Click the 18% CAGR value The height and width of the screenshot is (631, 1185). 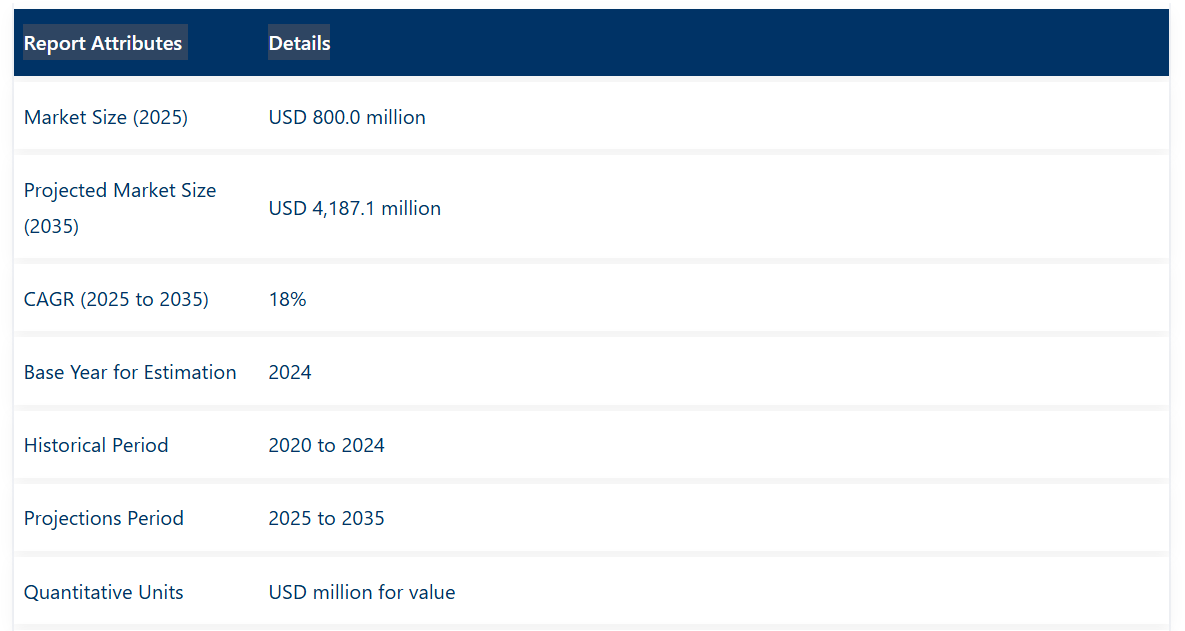point(287,299)
